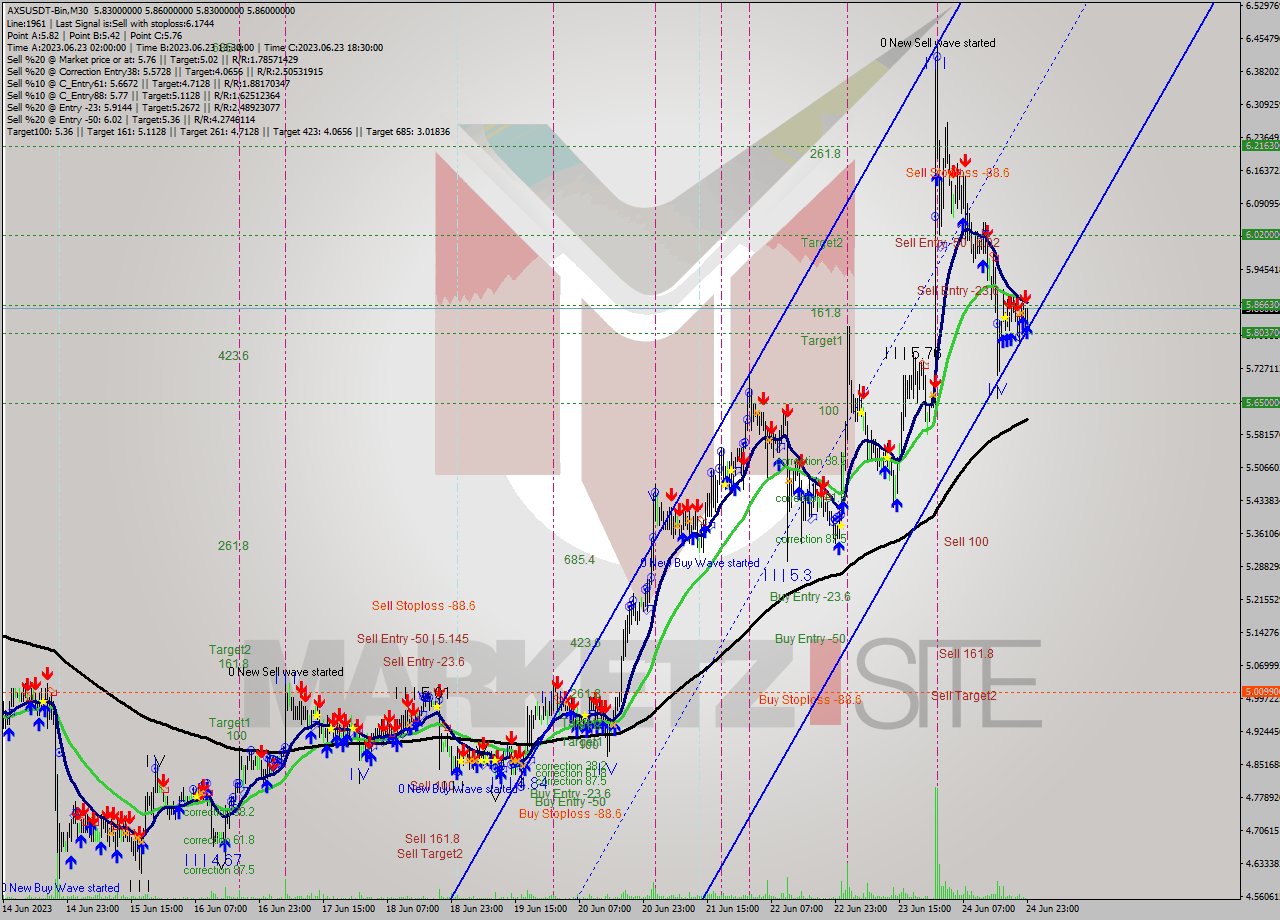Click the 5.361 price axis label
This screenshot has height=920, width=1280.
[x=1262, y=534]
